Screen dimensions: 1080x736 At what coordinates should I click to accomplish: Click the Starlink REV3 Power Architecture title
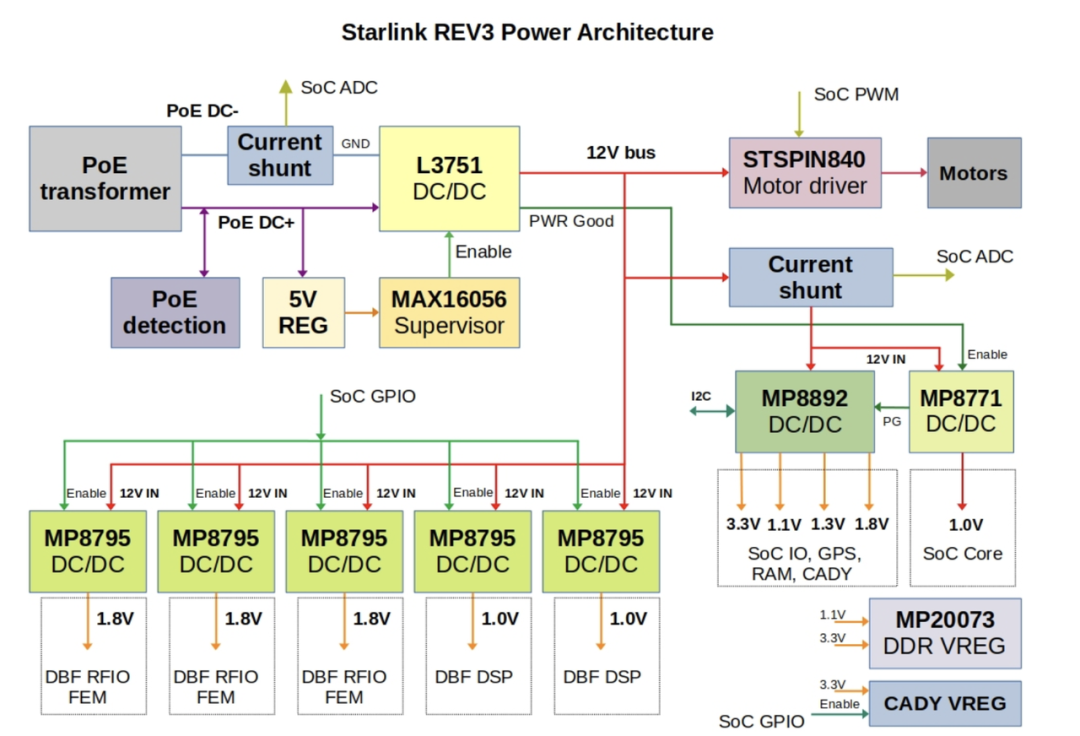(528, 32)
